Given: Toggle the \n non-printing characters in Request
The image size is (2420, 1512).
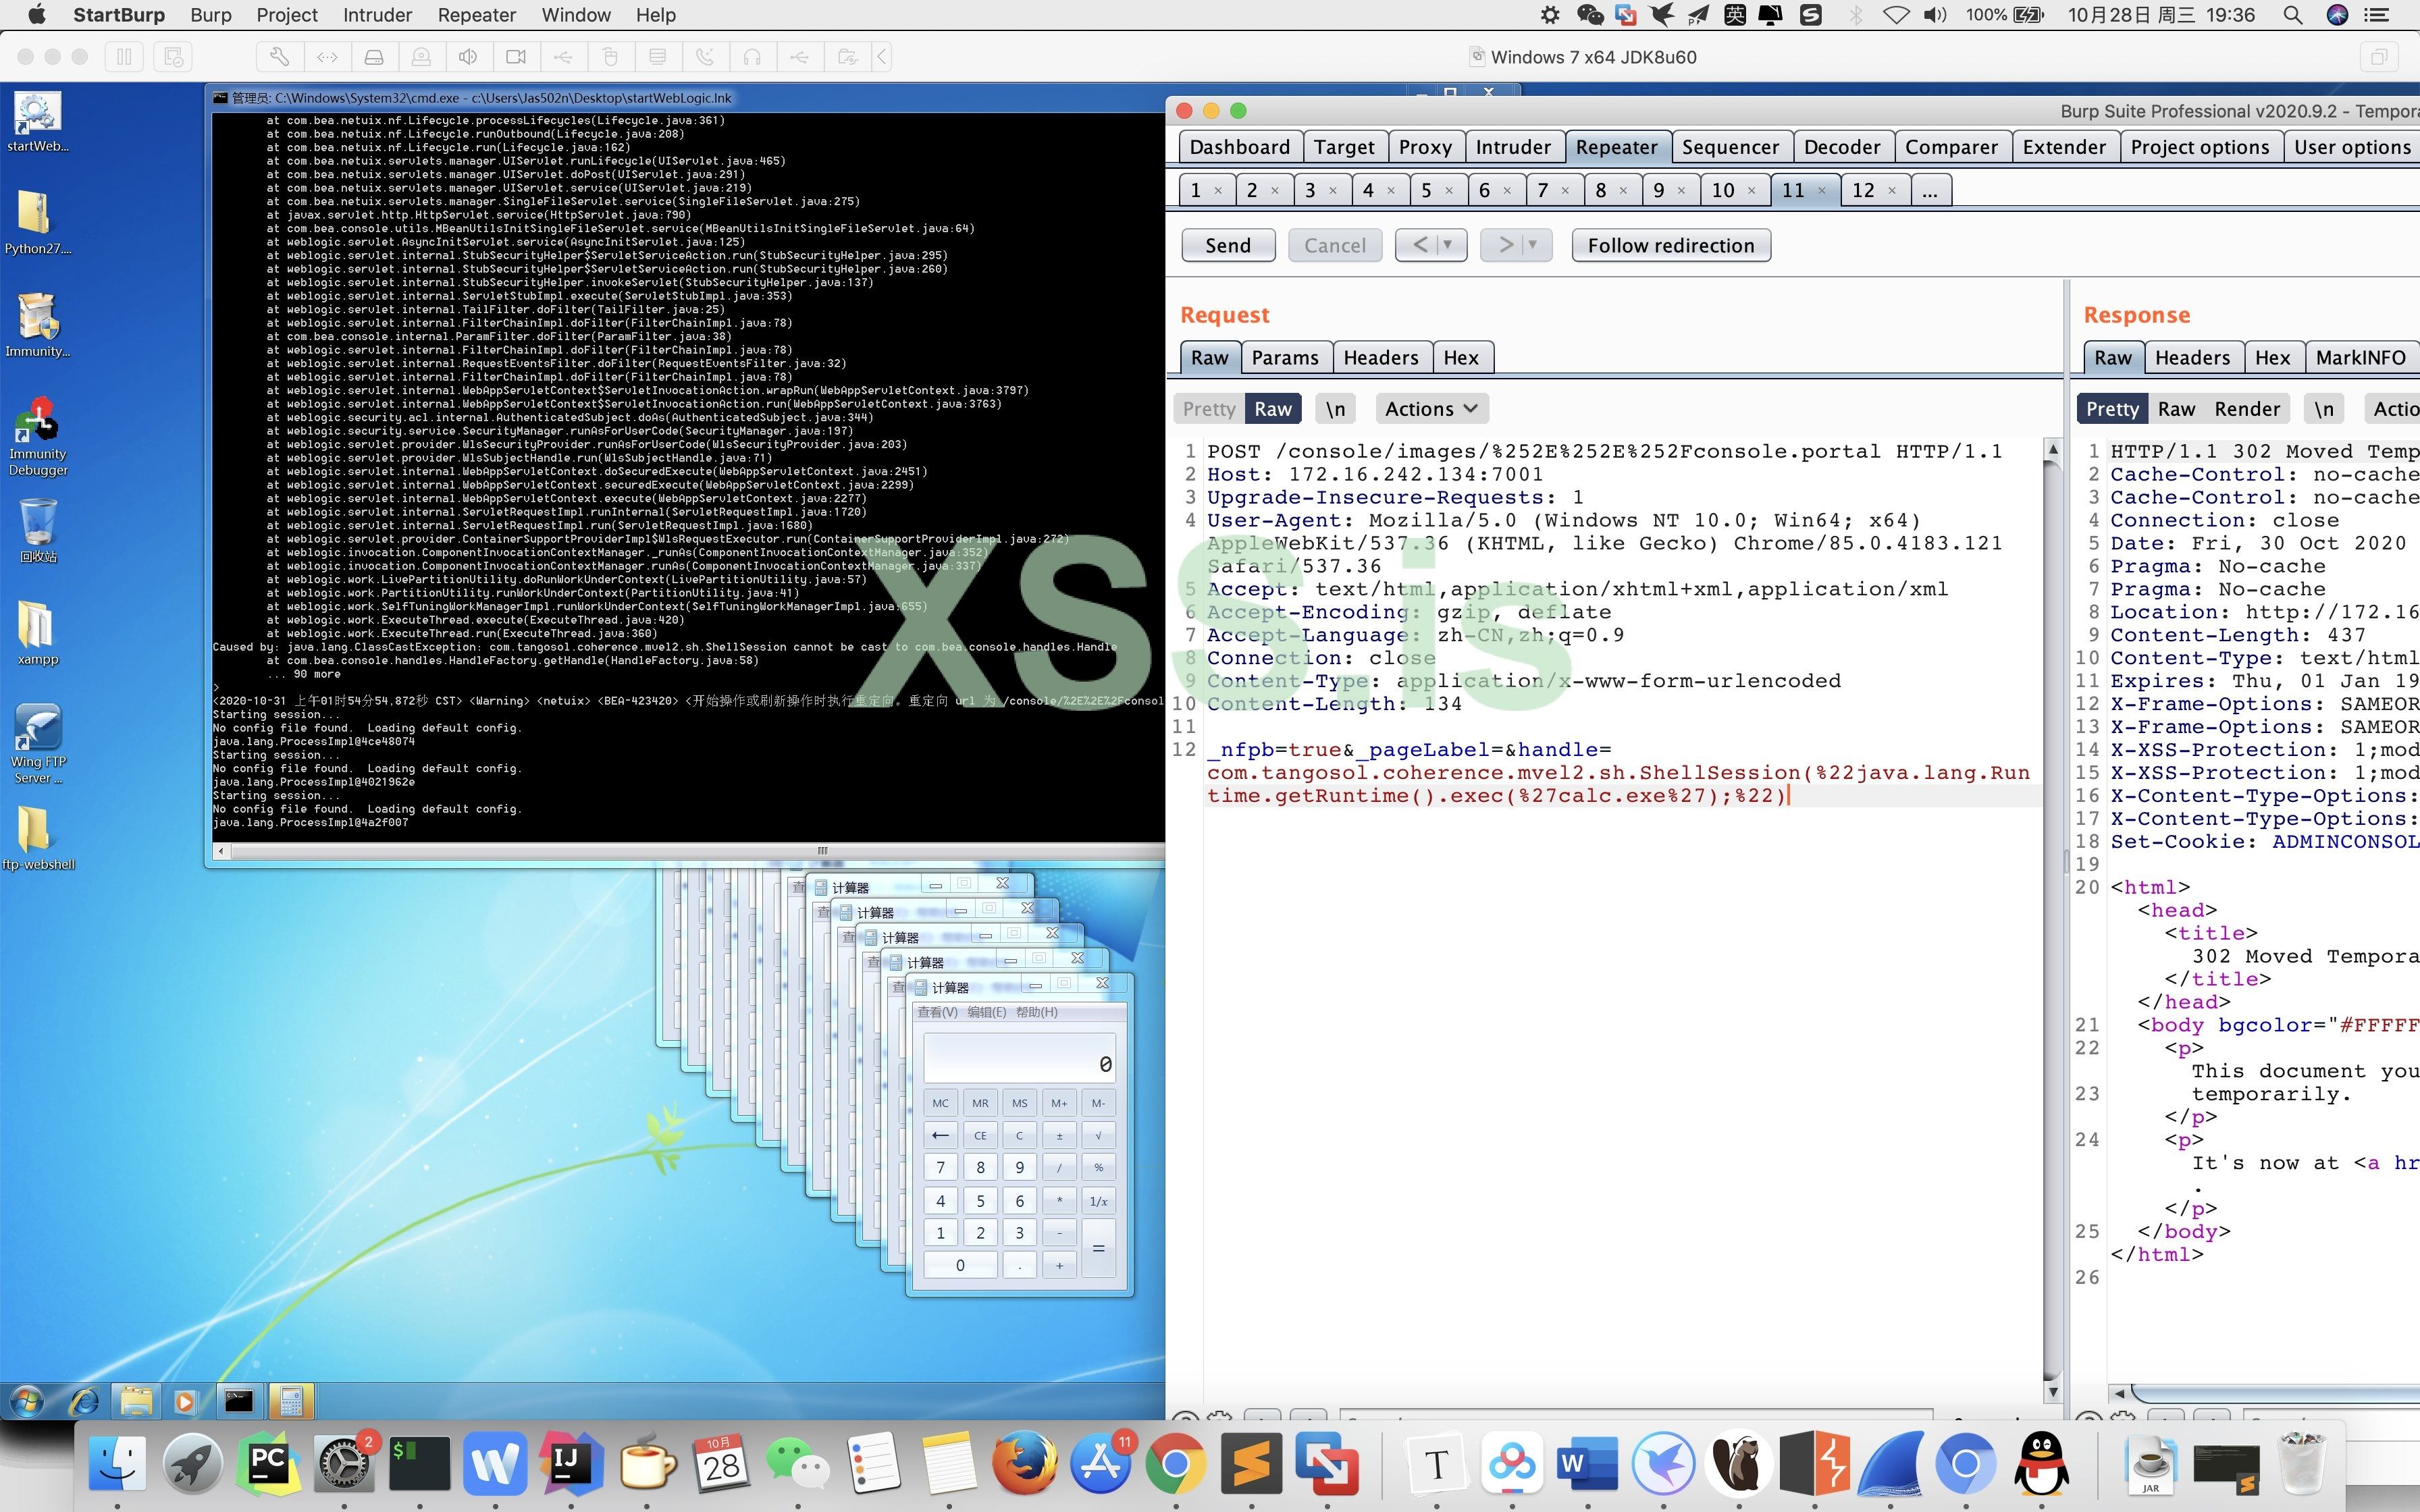Looking at the screenshot, I should pos(1335,409).
